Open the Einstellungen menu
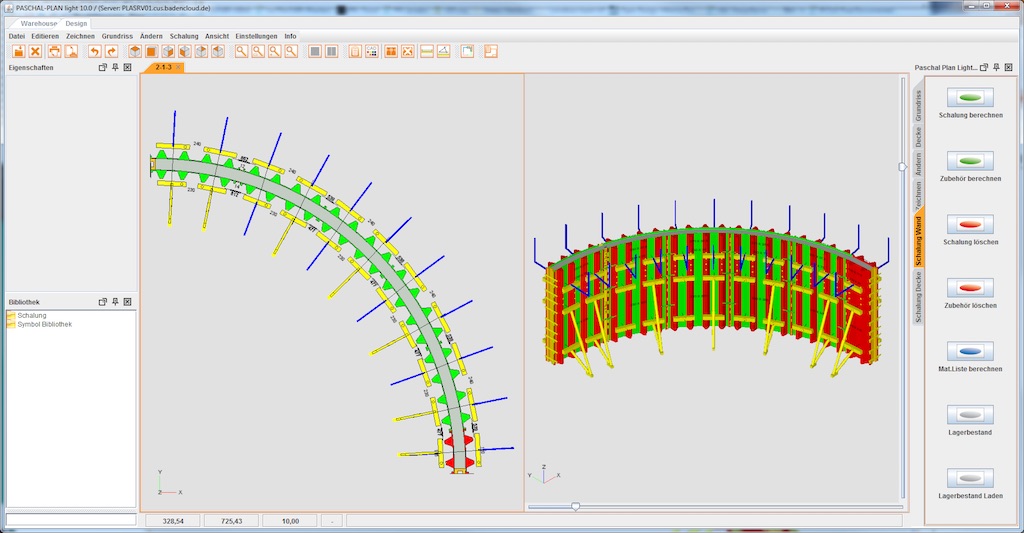This screenshot has width=1024, height=533. click(256, 36)
